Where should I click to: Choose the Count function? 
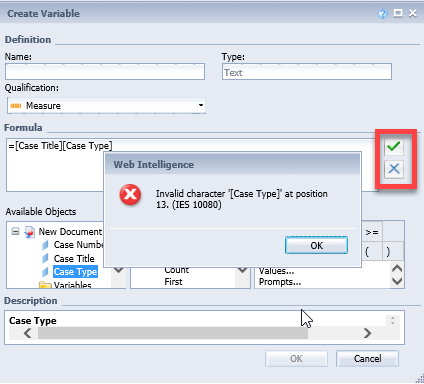(177, 270)
